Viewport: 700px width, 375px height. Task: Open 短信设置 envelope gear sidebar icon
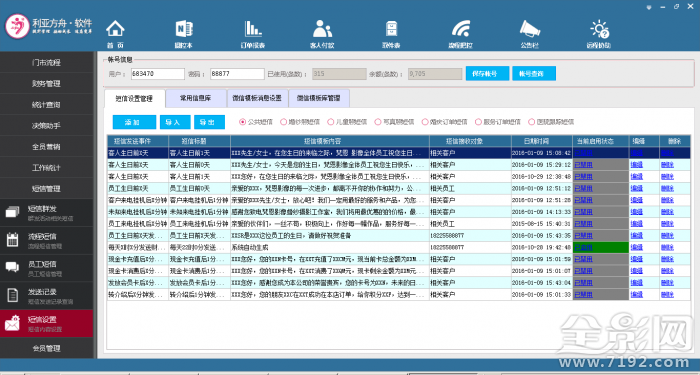coord(12,323)
